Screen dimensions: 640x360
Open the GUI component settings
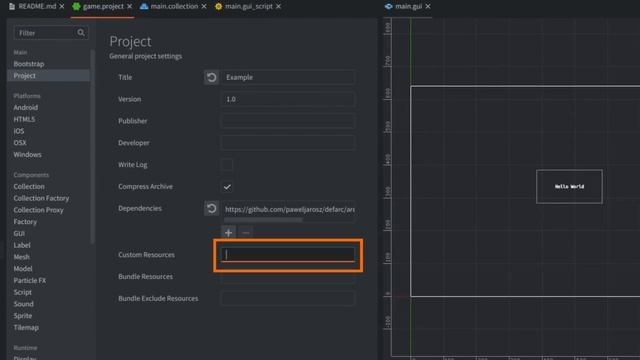[19, 233]
